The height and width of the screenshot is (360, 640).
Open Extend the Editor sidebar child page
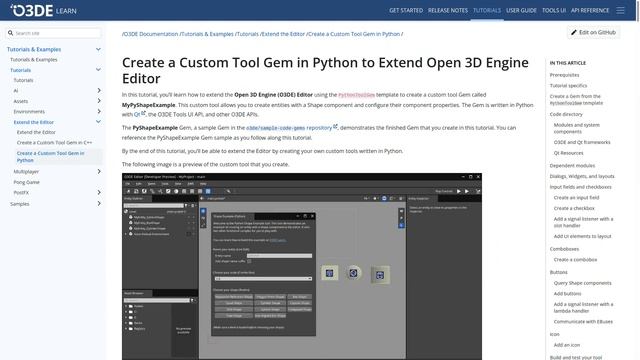(x=36, y=132)
